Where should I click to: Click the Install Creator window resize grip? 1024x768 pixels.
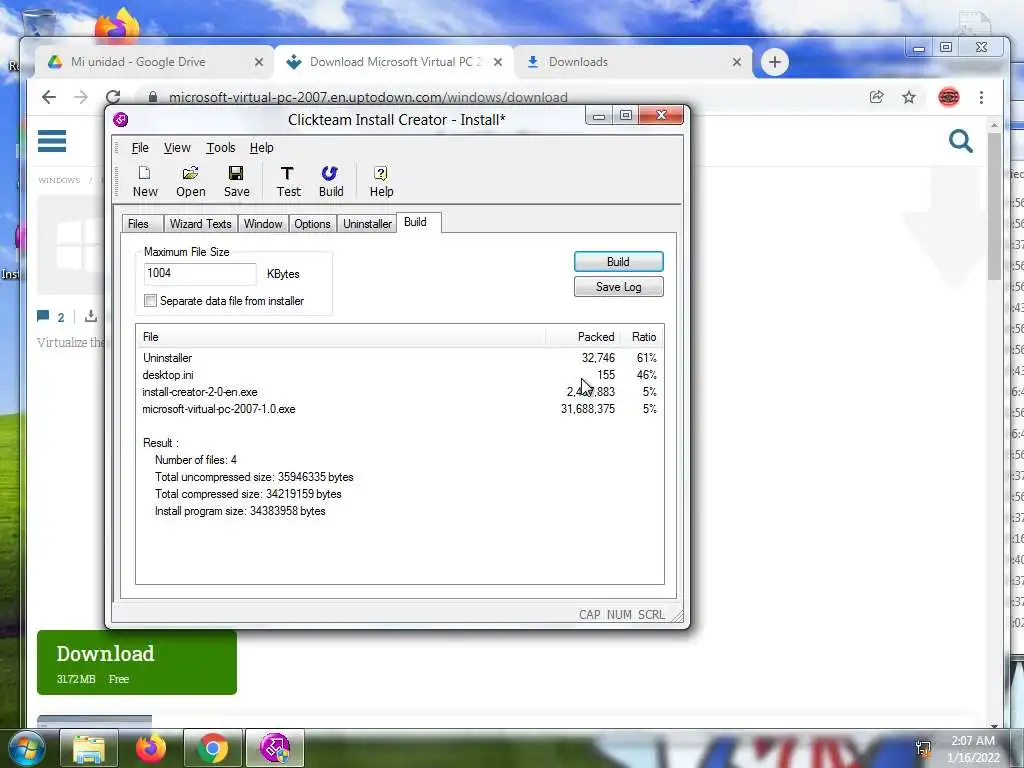click(x=677, y=615)
